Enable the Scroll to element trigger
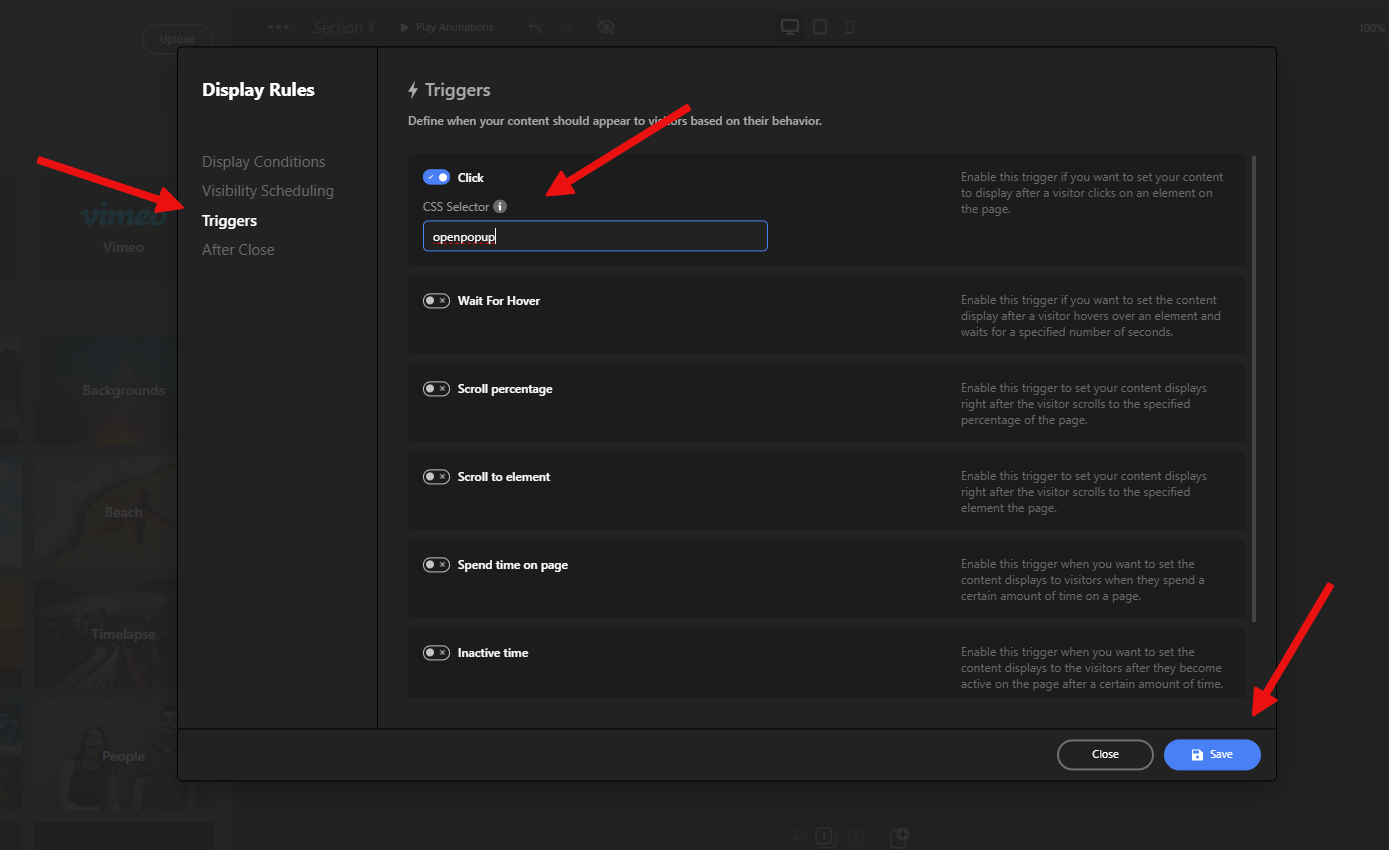This screenshot has width=1389, height=850. tap(436, 476)
